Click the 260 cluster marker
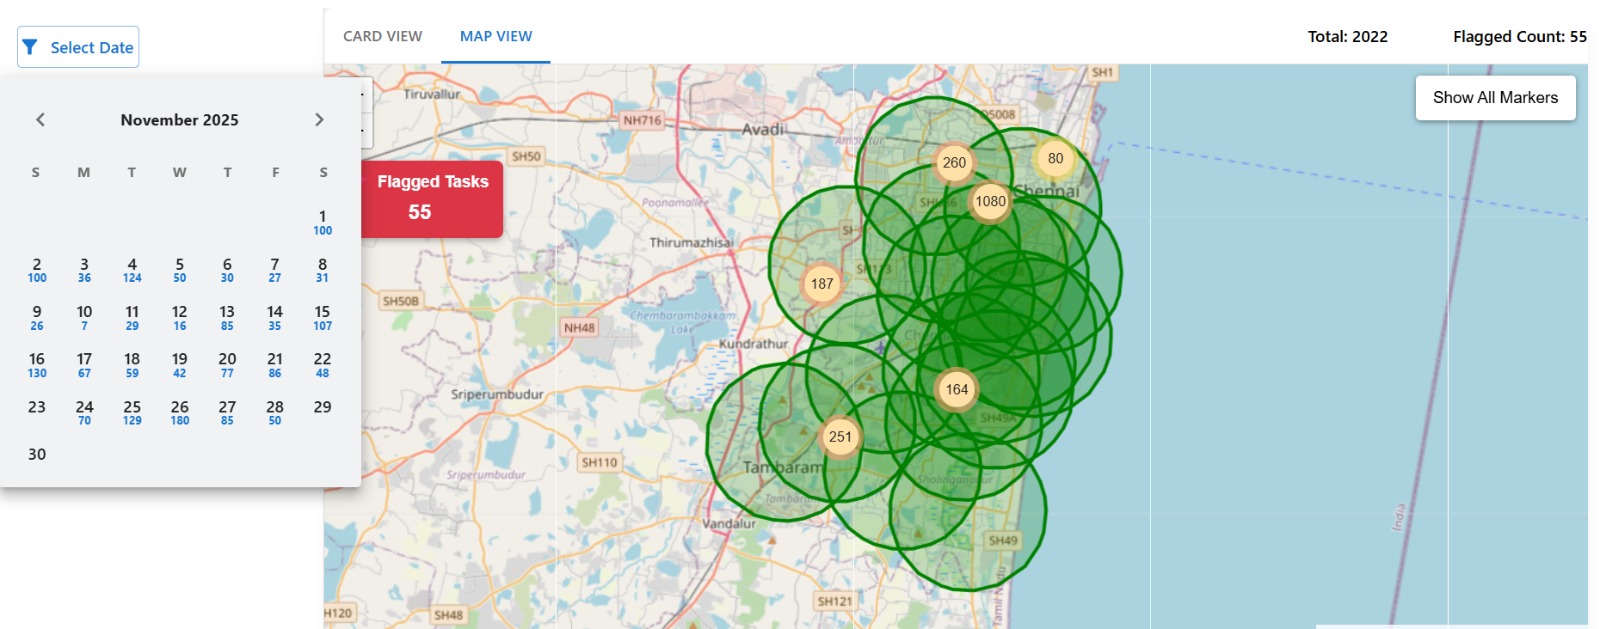Viewport: 1600px width, 629px height. [x=954, y=163]
